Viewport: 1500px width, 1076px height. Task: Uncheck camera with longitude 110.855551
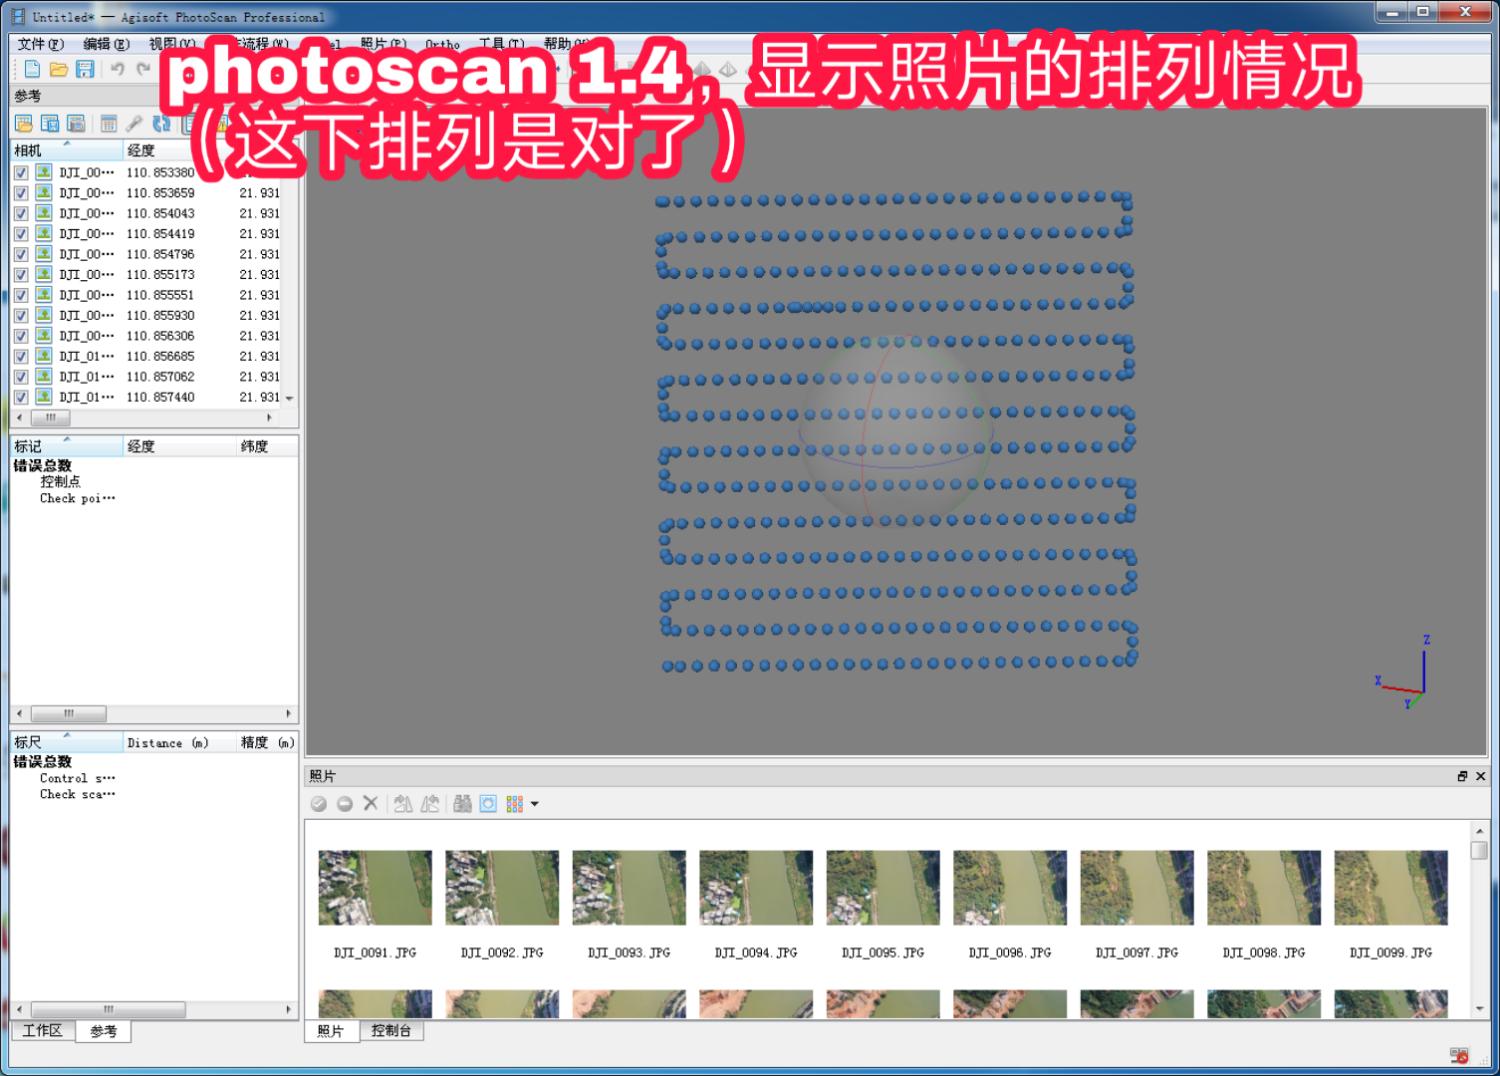pyautogui.click(x=21, y=295)
